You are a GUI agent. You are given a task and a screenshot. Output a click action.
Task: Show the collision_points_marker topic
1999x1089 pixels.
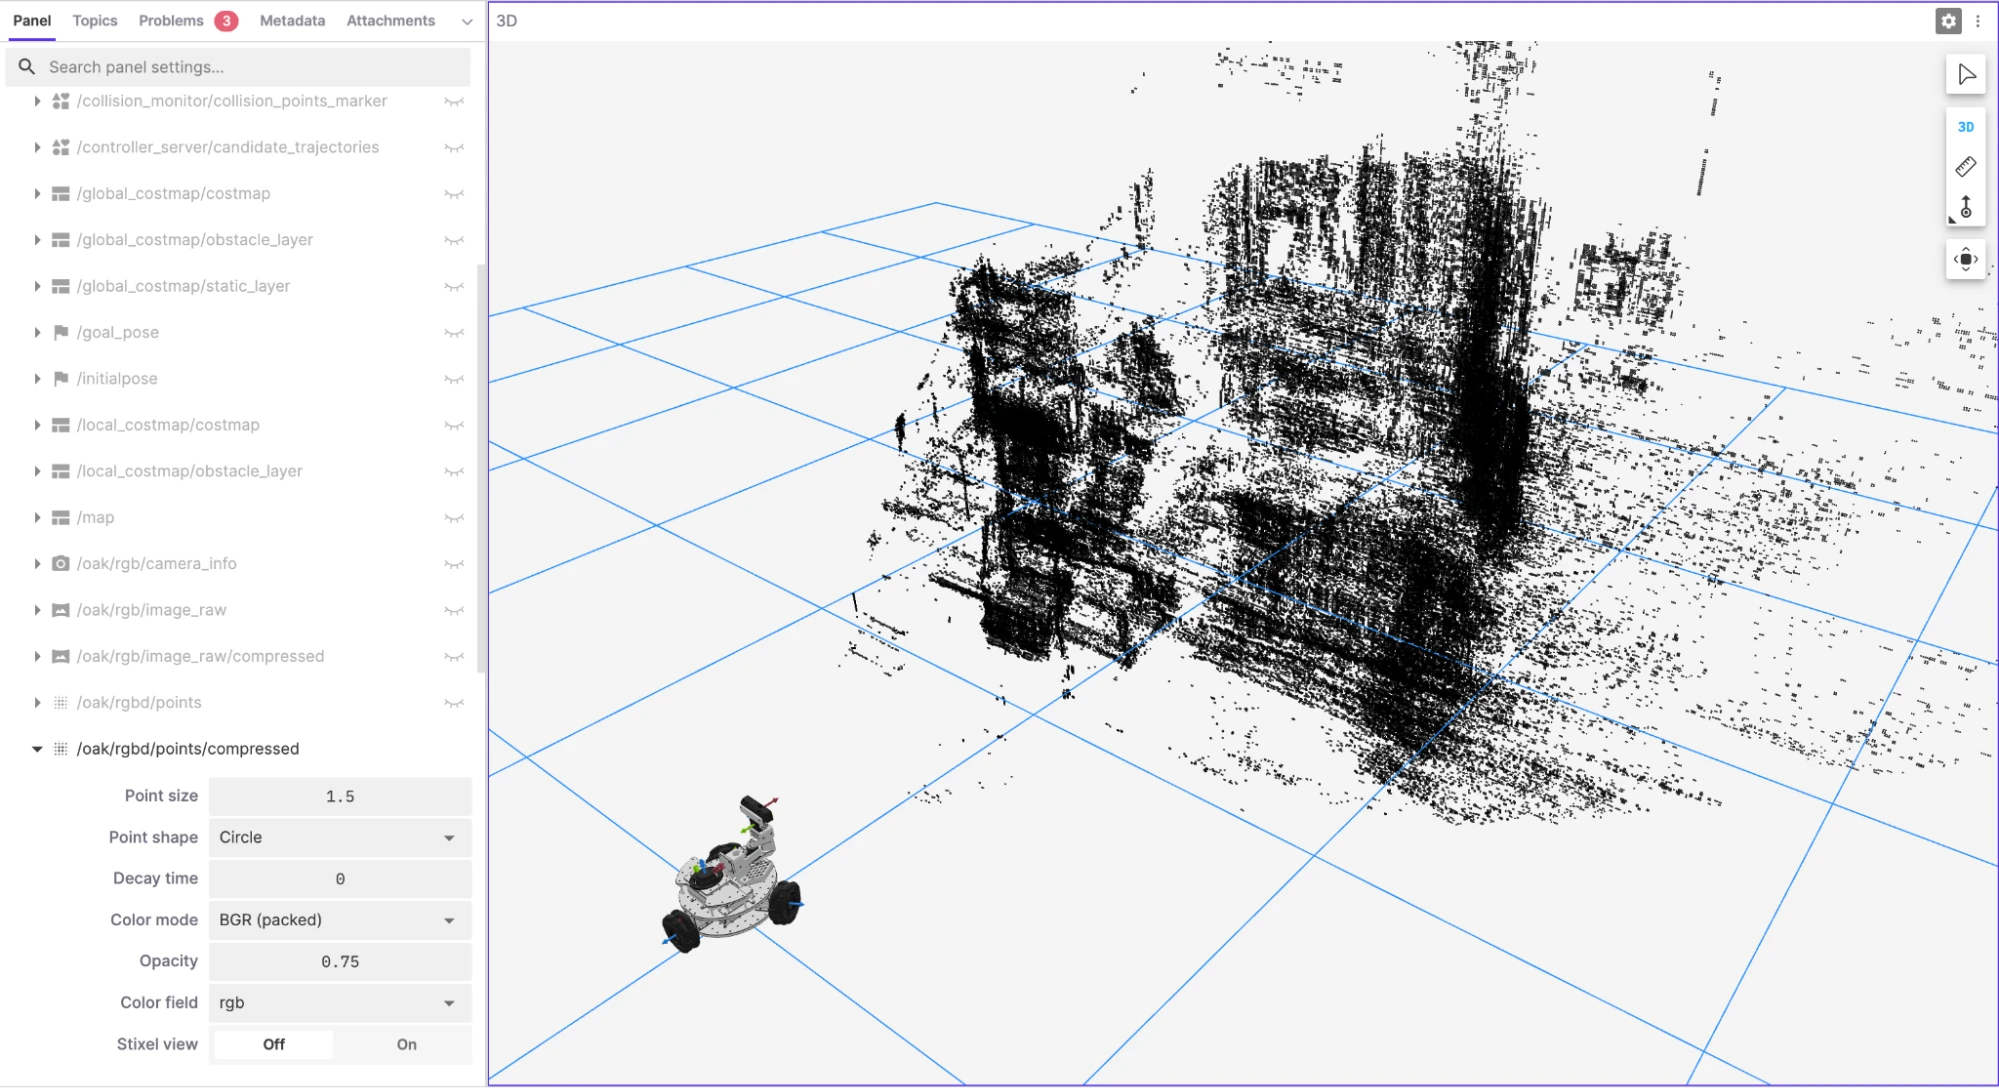click(454, 102)
